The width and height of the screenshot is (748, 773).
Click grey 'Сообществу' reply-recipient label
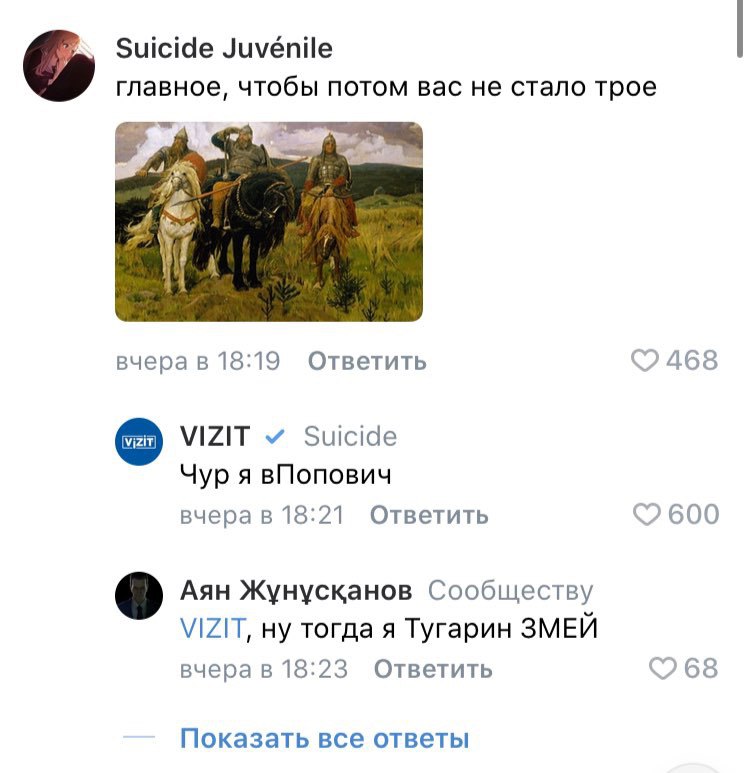(x=510, y=591)
